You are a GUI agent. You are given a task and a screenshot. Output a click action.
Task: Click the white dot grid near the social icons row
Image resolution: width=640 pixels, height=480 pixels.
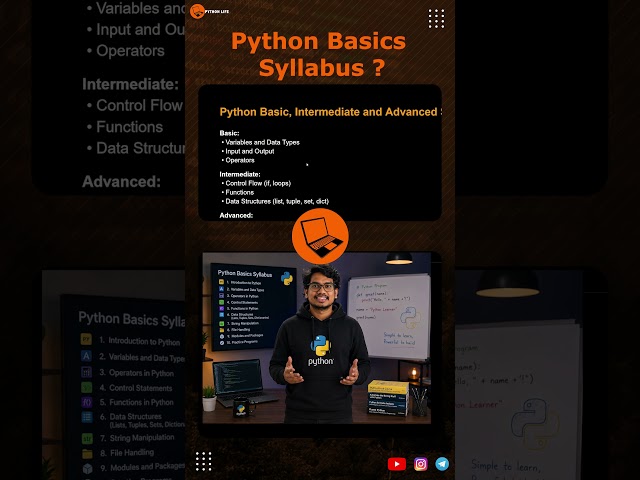[203, 462]
